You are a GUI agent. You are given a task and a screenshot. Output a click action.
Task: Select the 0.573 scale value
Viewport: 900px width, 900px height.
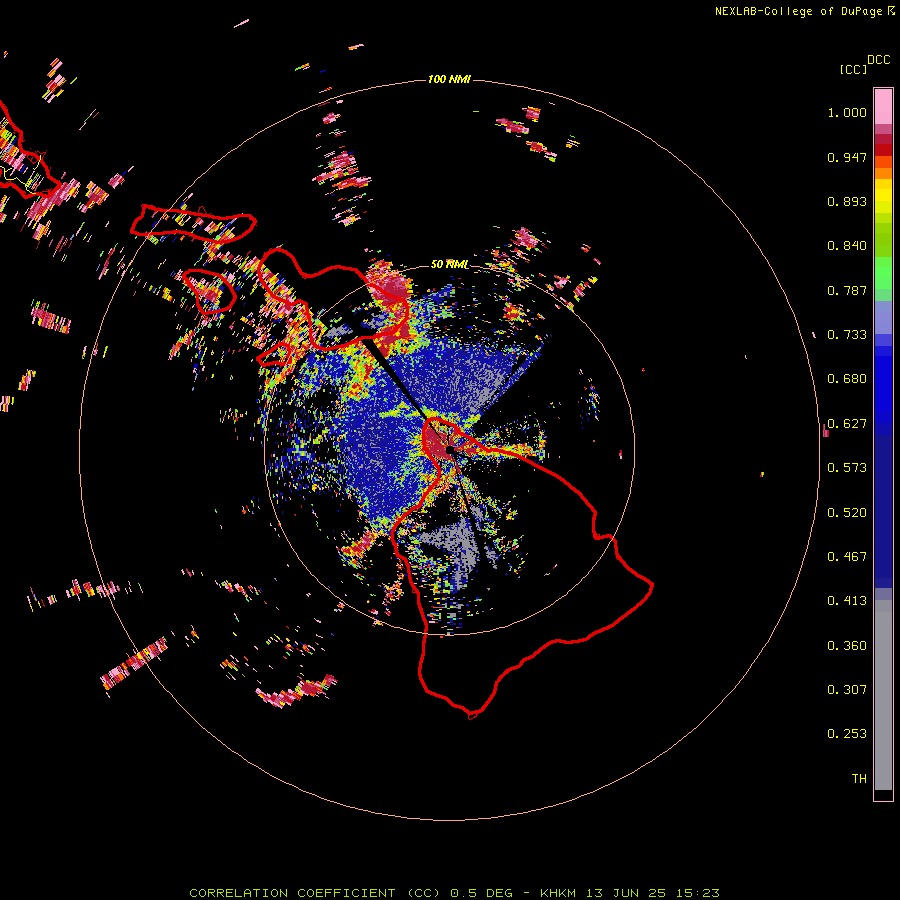[847, 468]
